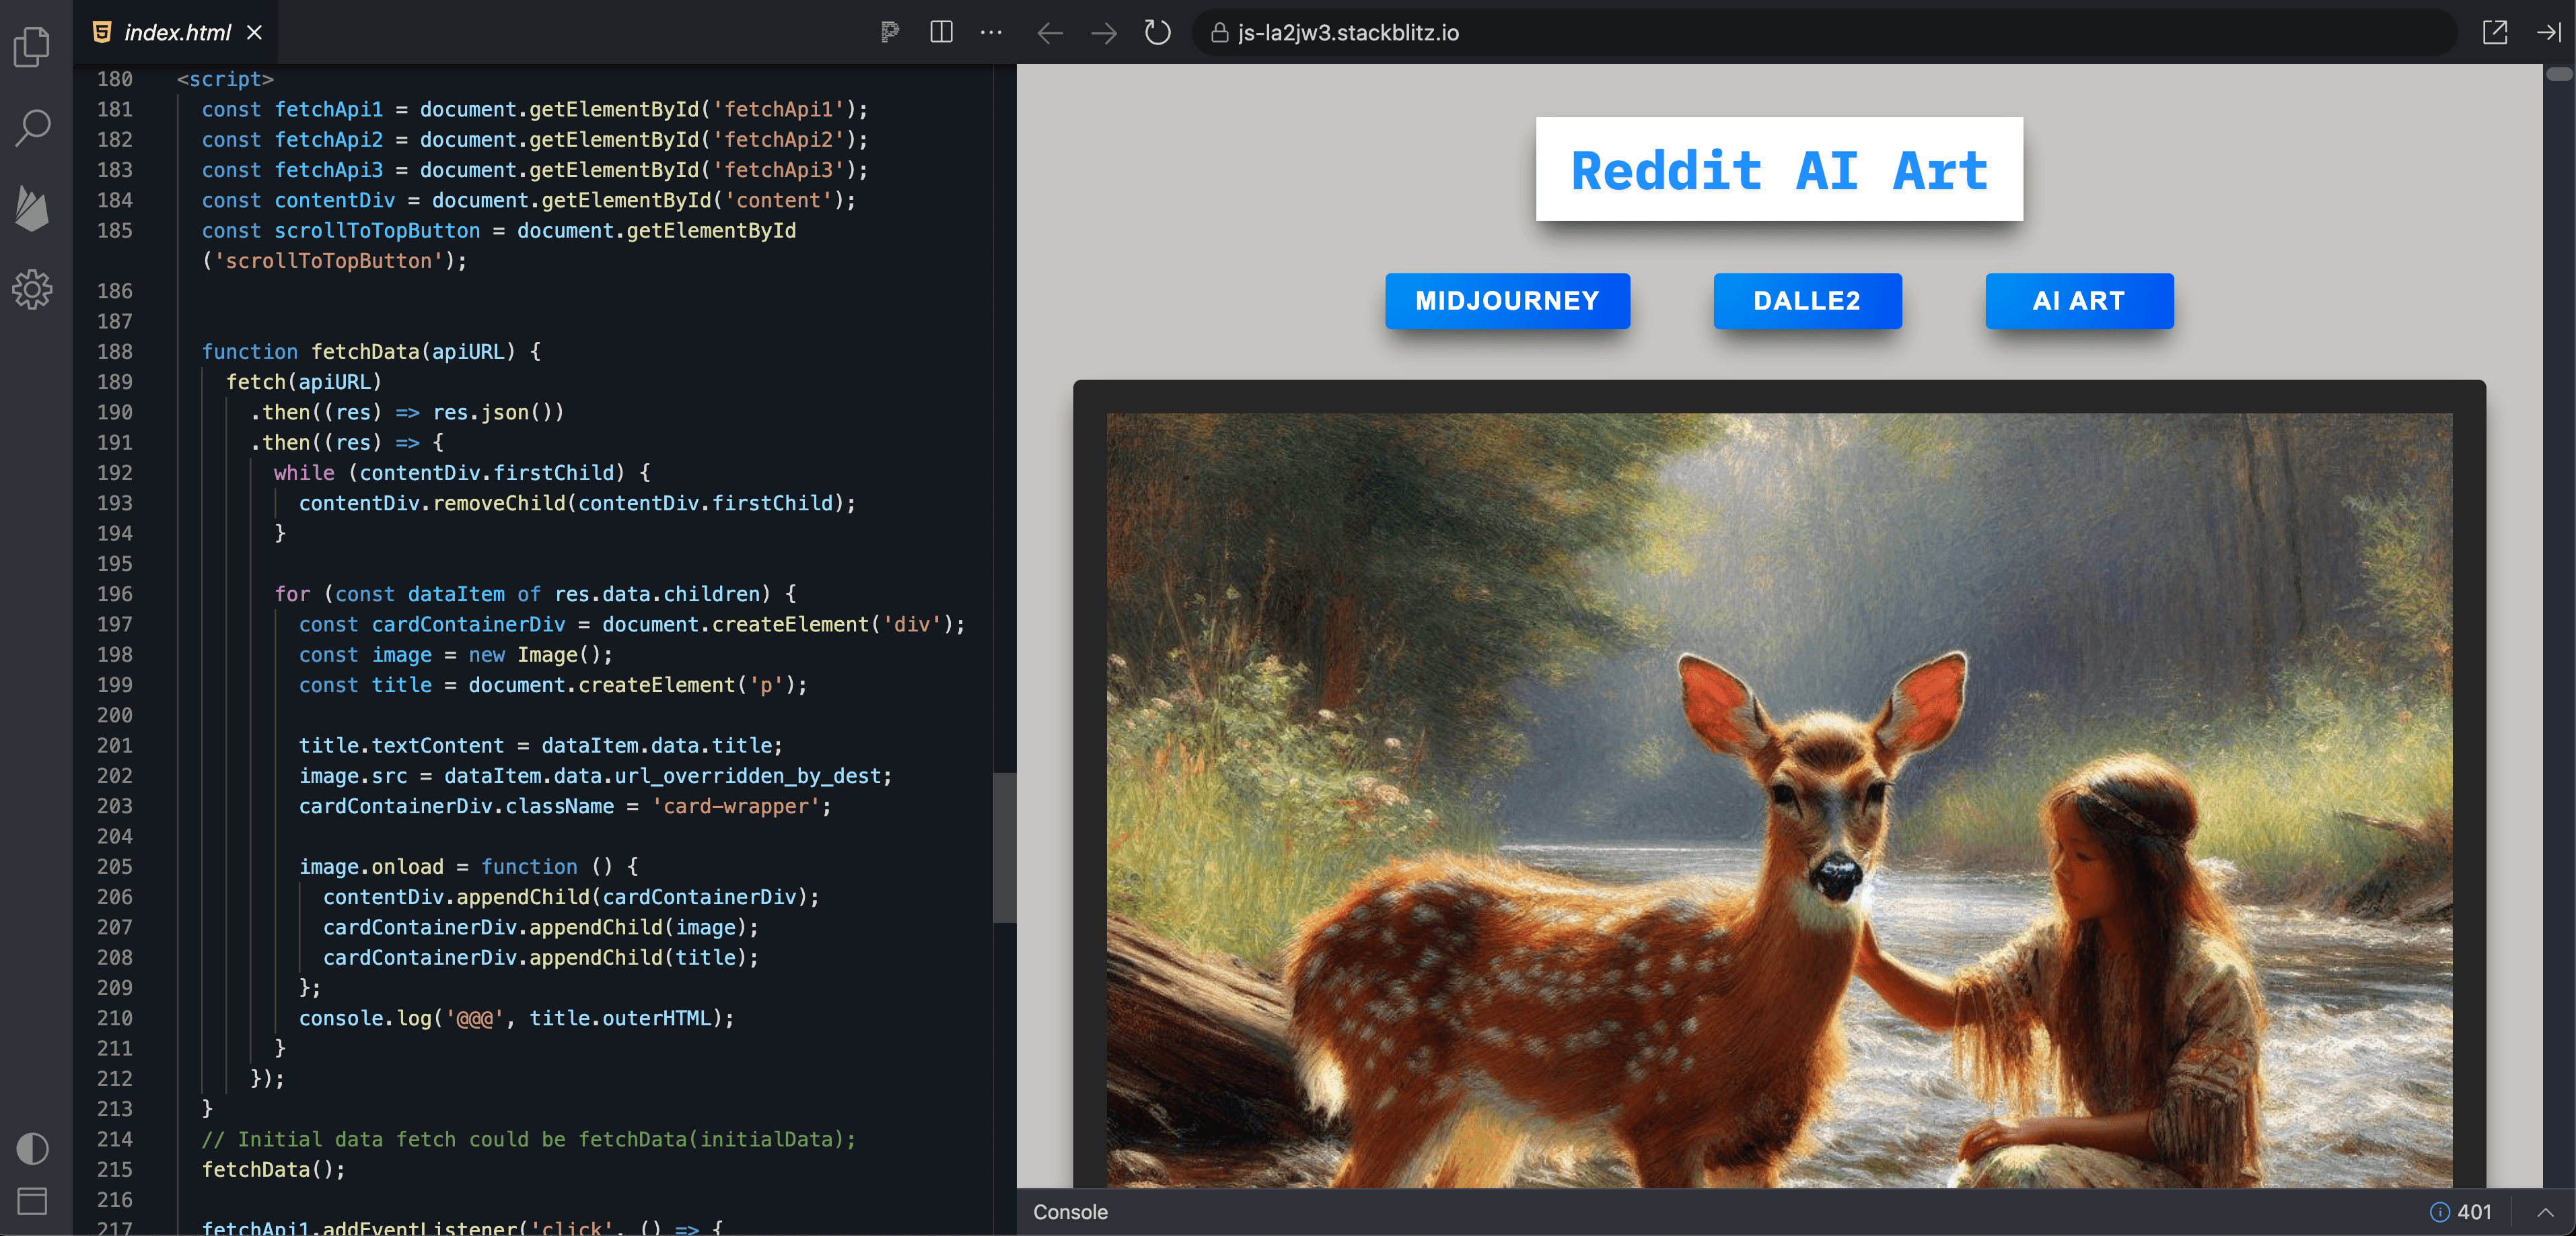Open the Files explorer sidebar icon

tap(32, 46)
